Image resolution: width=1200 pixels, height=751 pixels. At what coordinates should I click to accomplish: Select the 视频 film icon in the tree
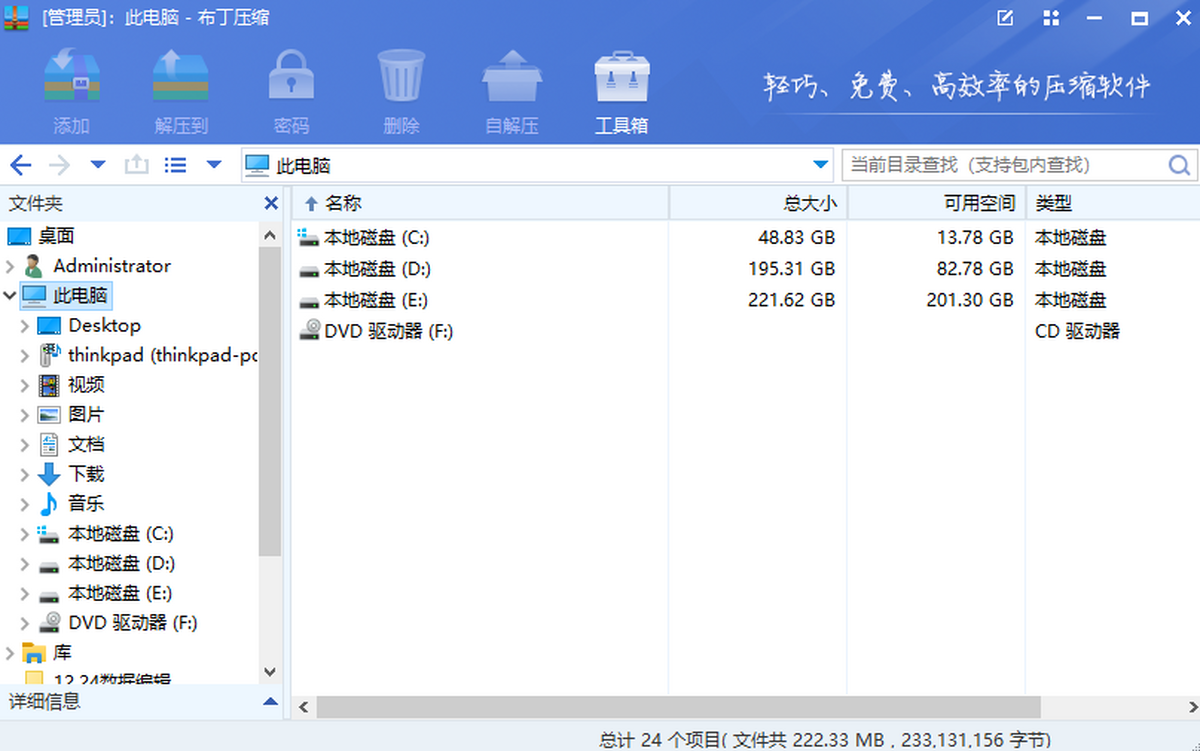point(49,385)
